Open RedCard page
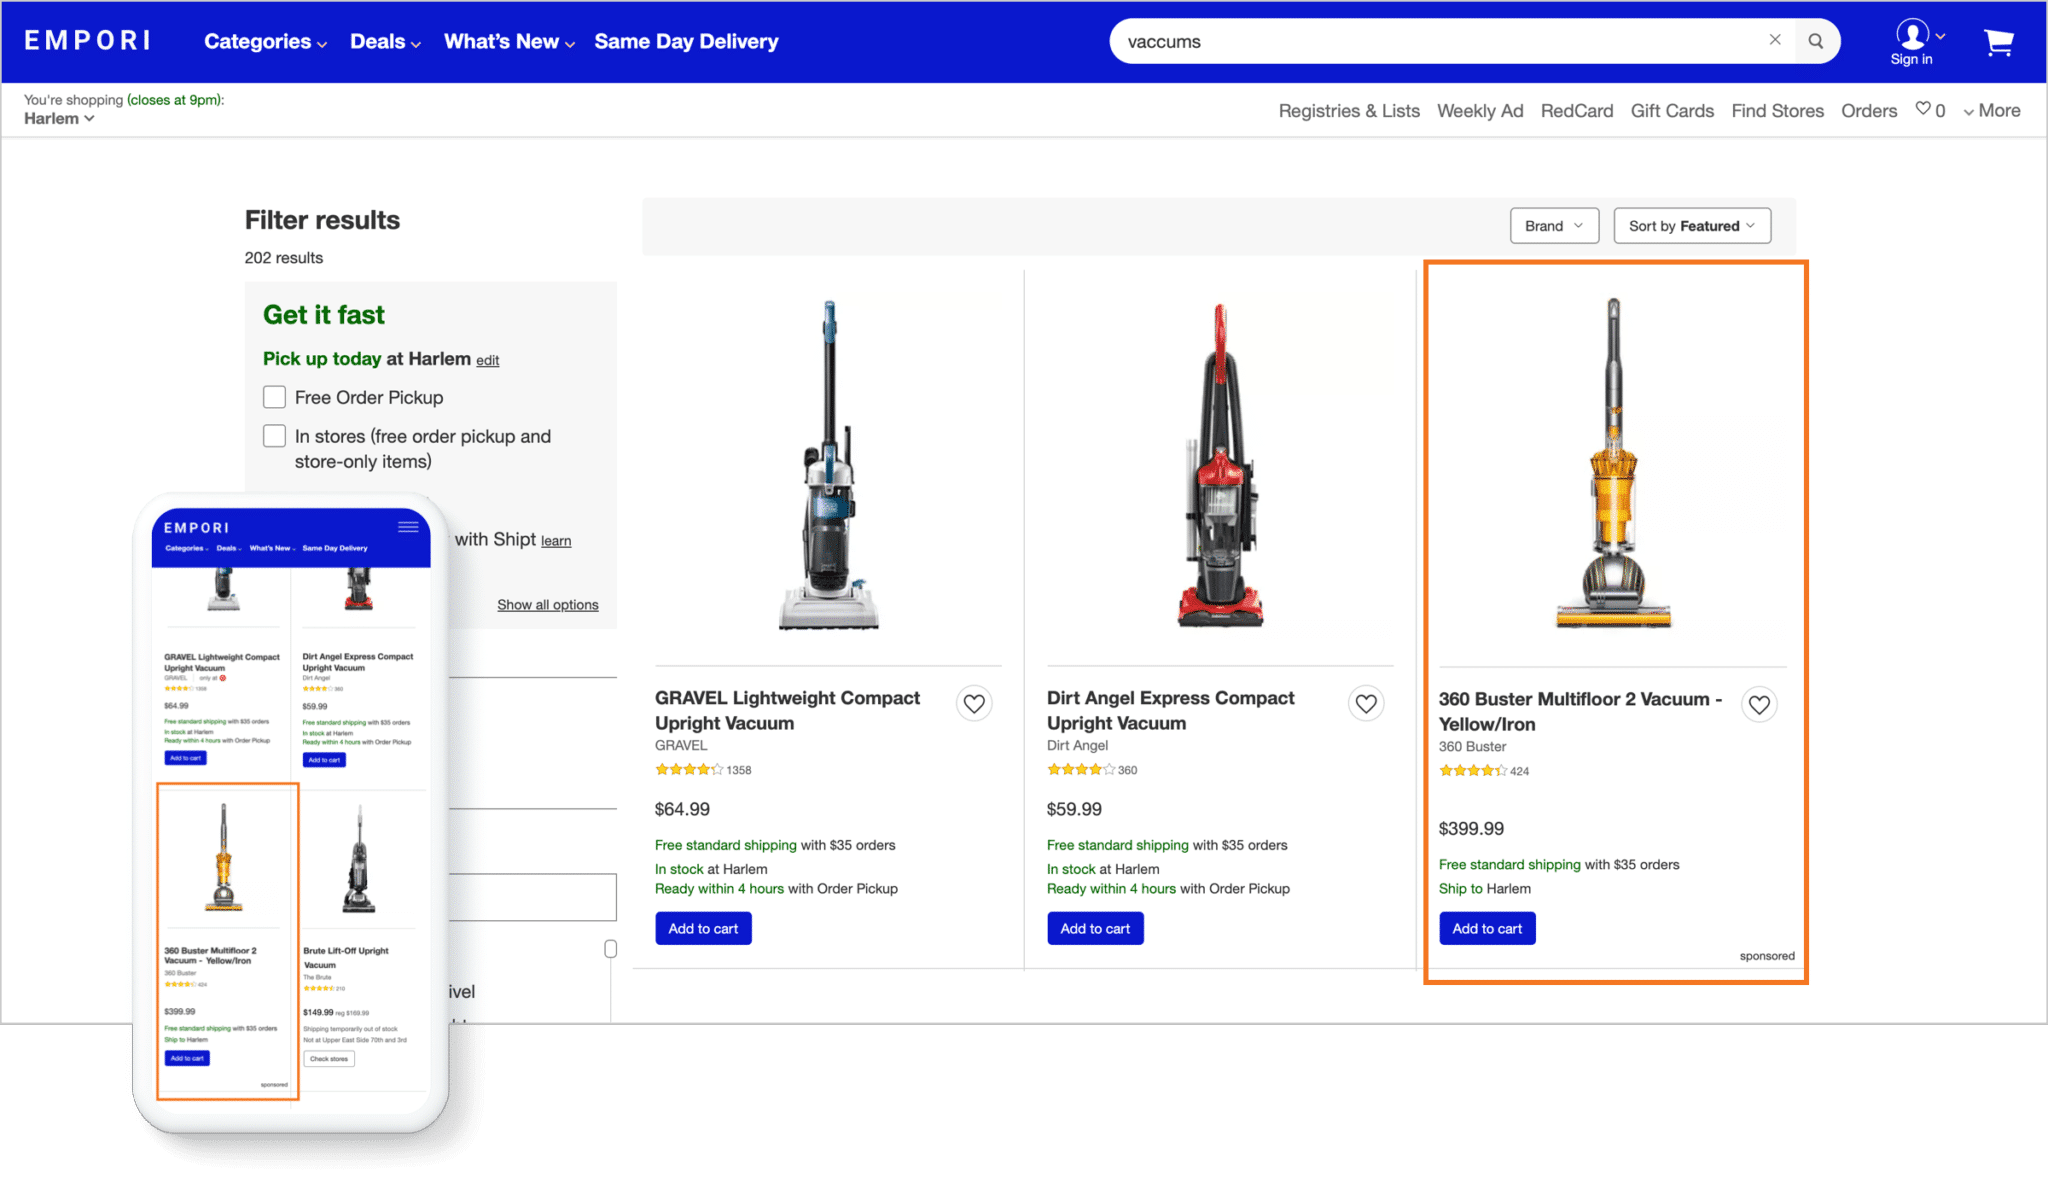 coord(1577,111)
